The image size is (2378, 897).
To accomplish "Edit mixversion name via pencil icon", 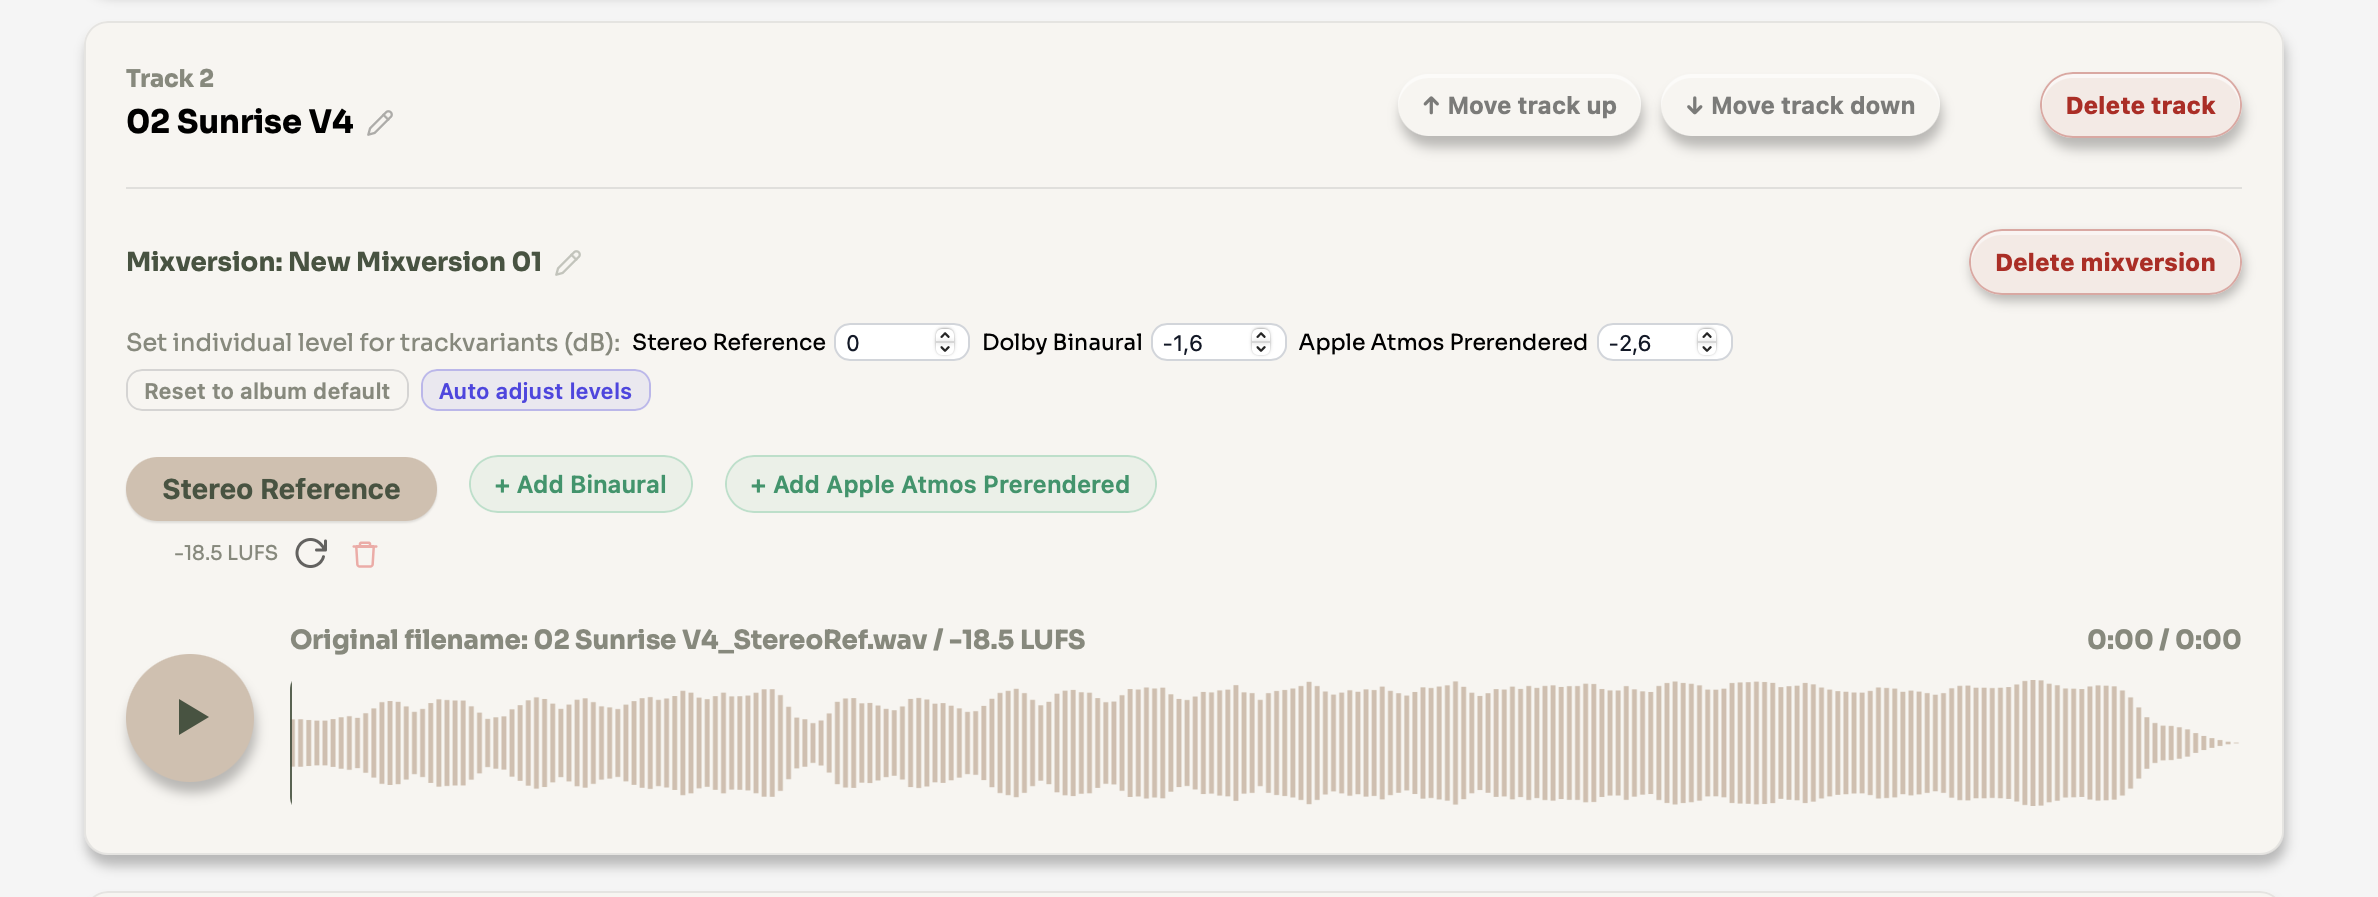I will [x=568, y=263].
